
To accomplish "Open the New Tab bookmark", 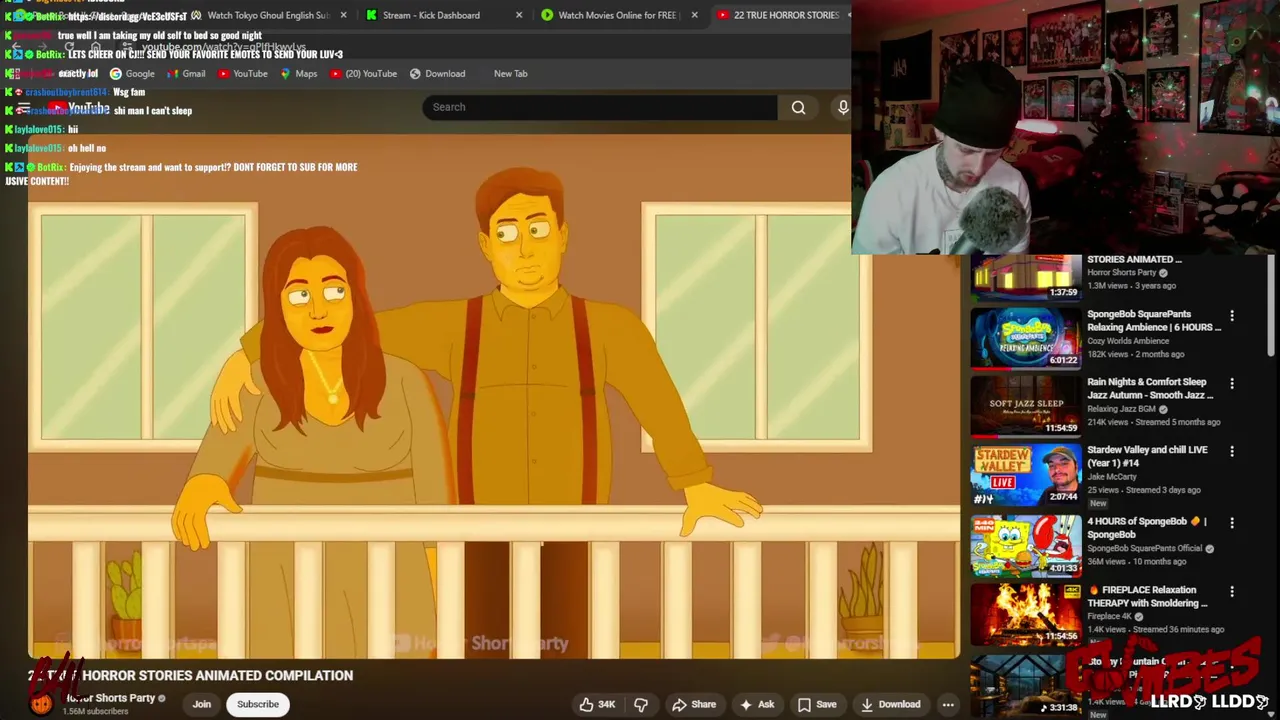I will 510,73.
